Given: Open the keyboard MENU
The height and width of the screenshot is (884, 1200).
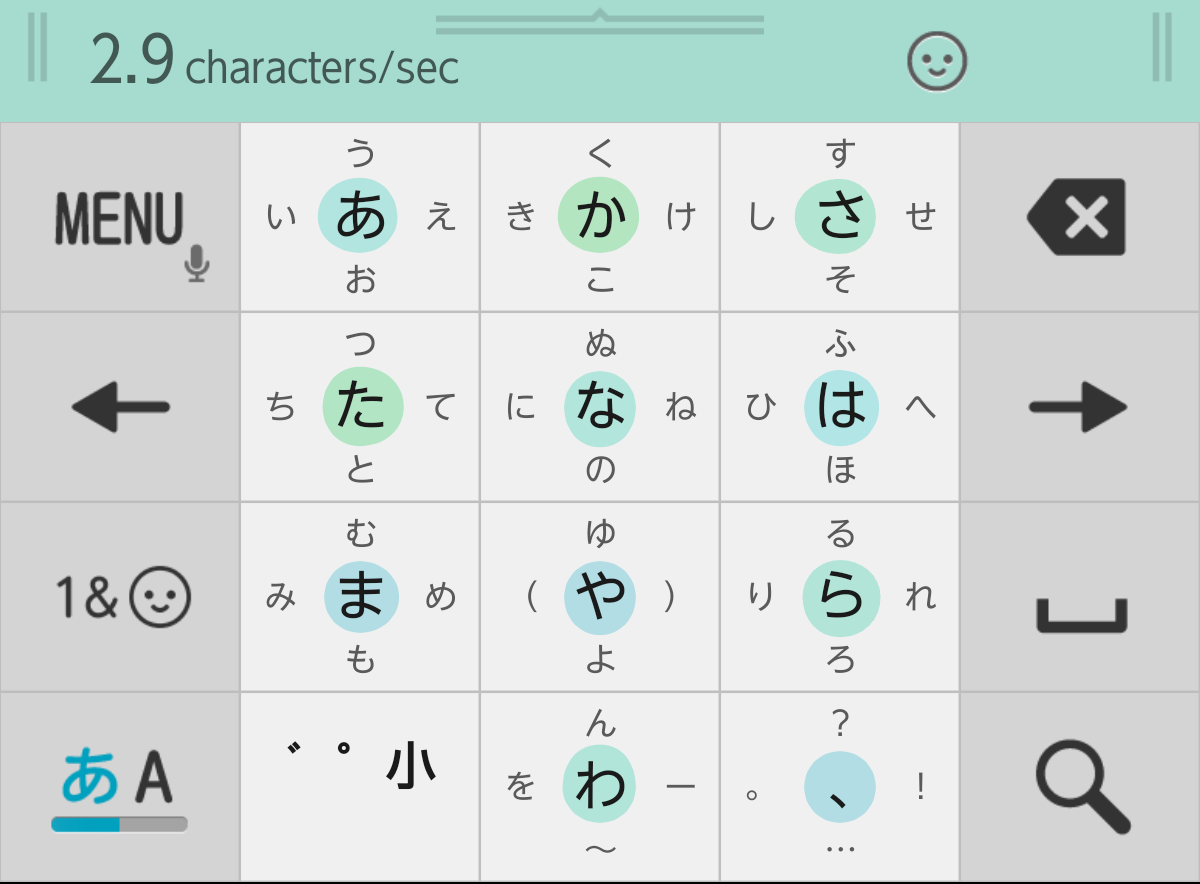Looking at the screenshot, I should pyautogui.click(x=118, y=218).
